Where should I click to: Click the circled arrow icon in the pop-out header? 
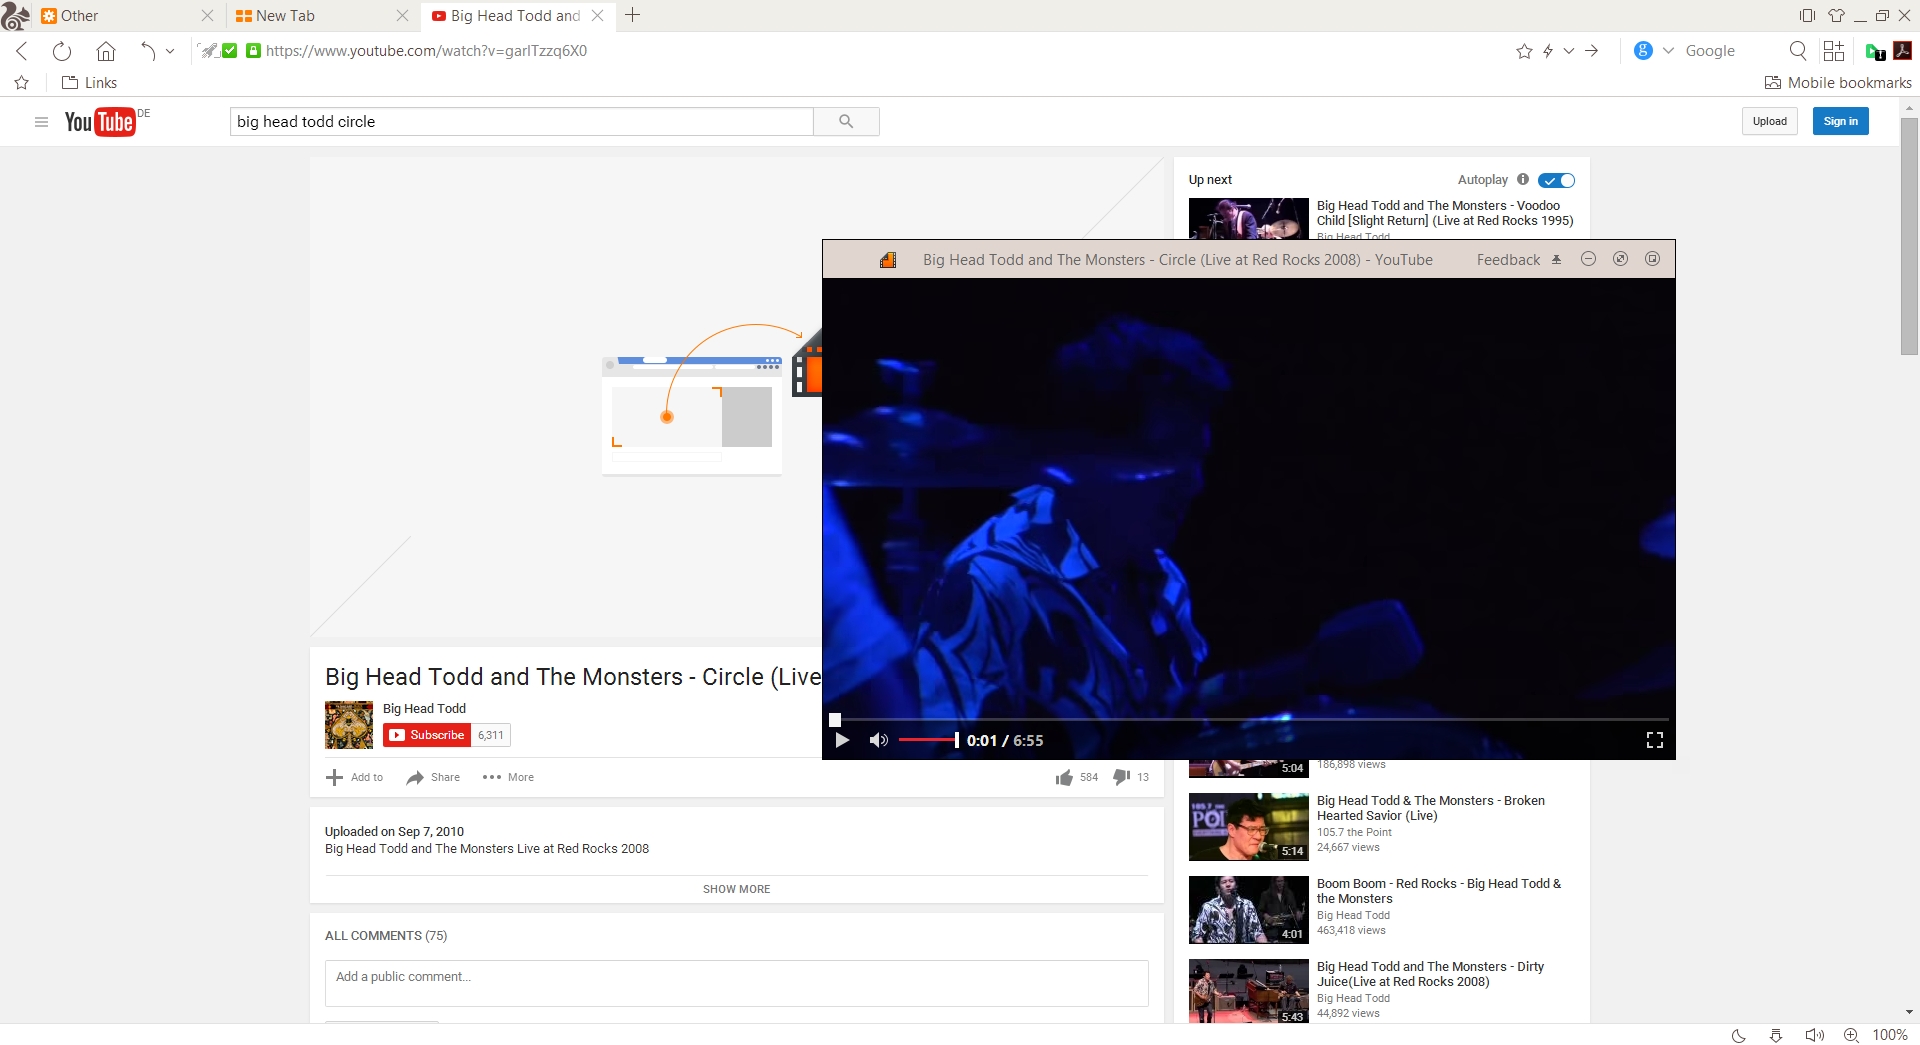point(1620,259)
